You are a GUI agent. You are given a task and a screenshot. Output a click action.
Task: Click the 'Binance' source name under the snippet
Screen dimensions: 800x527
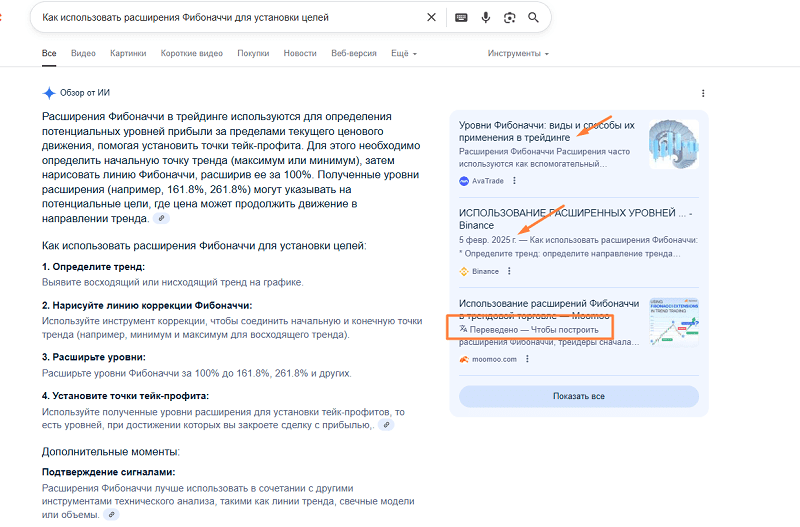tap(485, 271)
